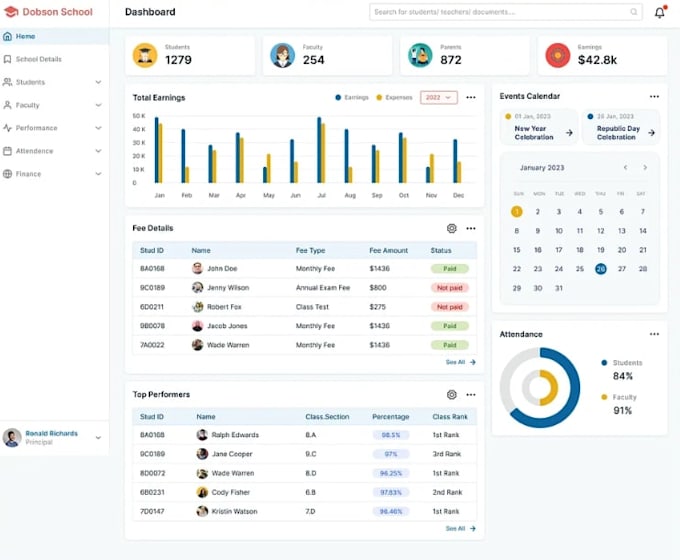Screen dimensions: 680x560
Task: Open Events Calendar three-dot menu
Action: pos(654,96)
